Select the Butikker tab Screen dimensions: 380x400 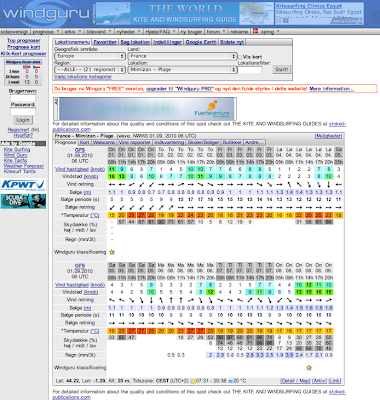coord(232,142)
